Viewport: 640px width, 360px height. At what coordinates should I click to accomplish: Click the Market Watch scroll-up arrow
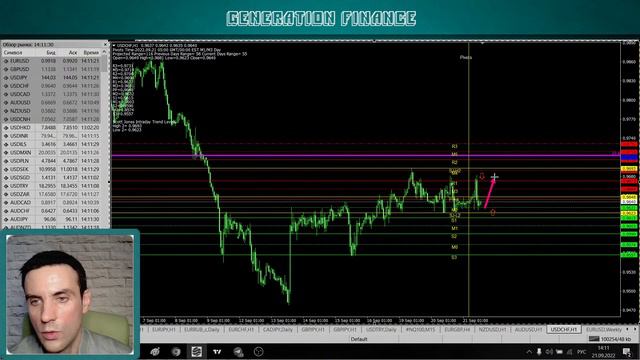(105, 53)
